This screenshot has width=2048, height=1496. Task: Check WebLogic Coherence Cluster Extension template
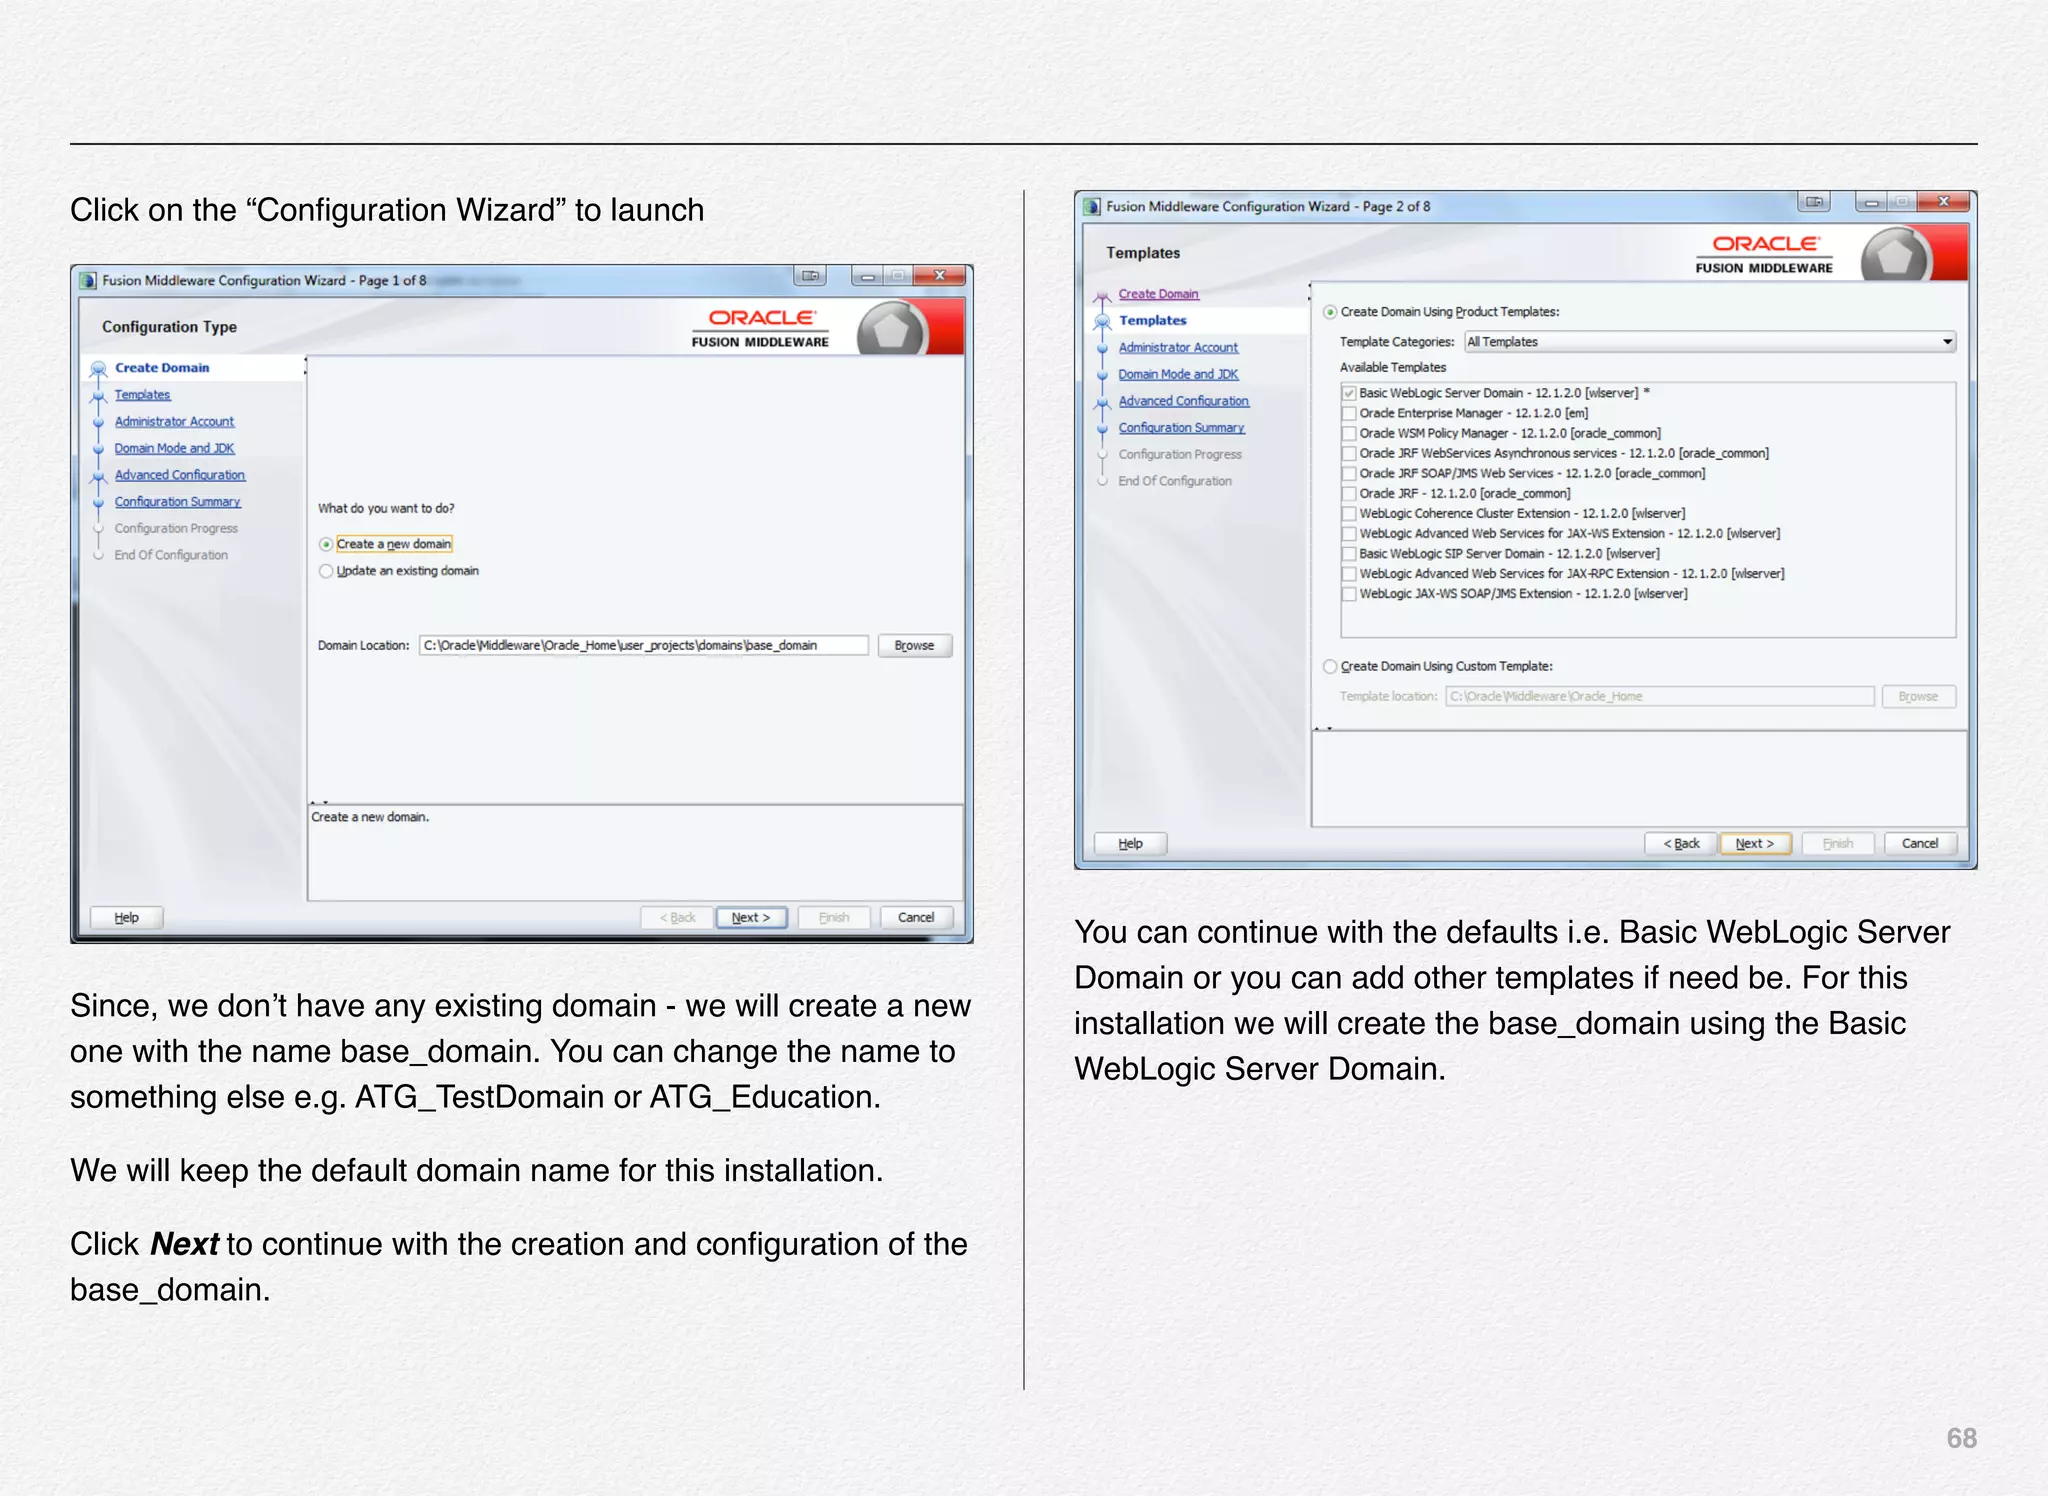[1349, 513]
